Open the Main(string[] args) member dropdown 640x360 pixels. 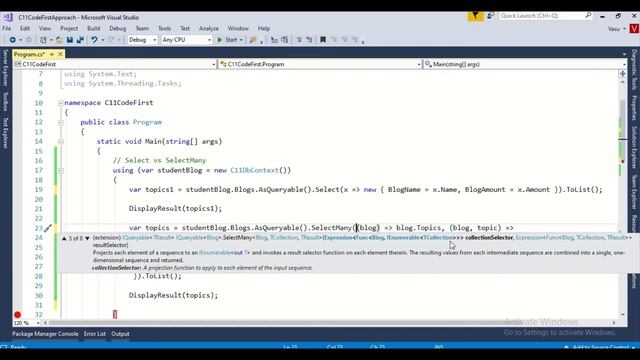point(525,64)
